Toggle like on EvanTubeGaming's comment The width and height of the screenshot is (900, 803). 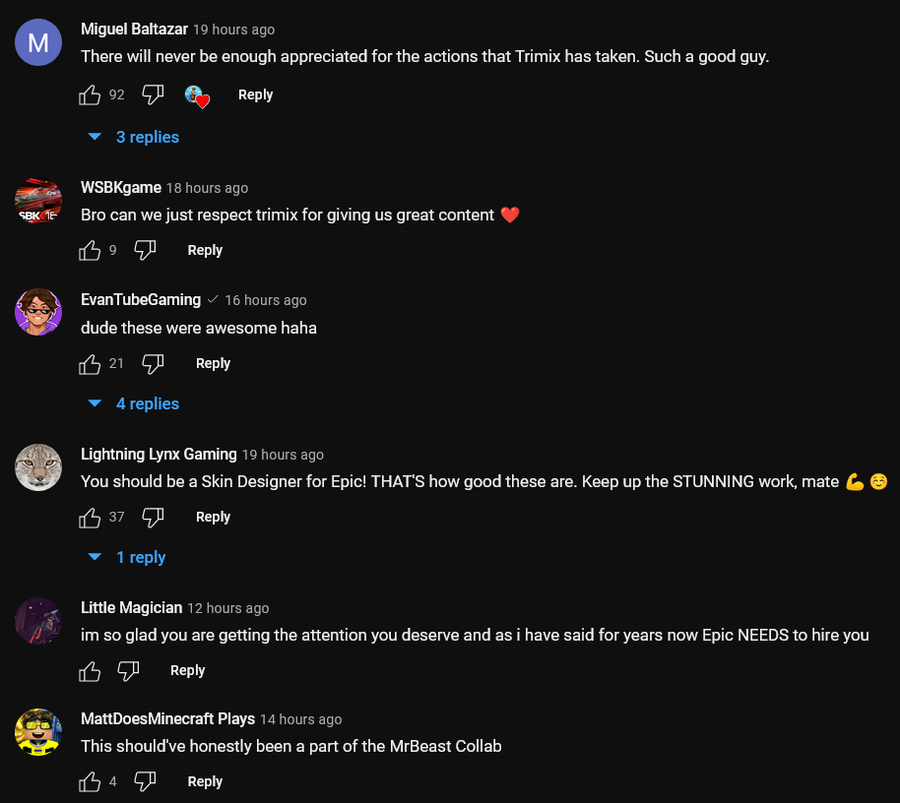pyautogui.click(x=90, y=364)
